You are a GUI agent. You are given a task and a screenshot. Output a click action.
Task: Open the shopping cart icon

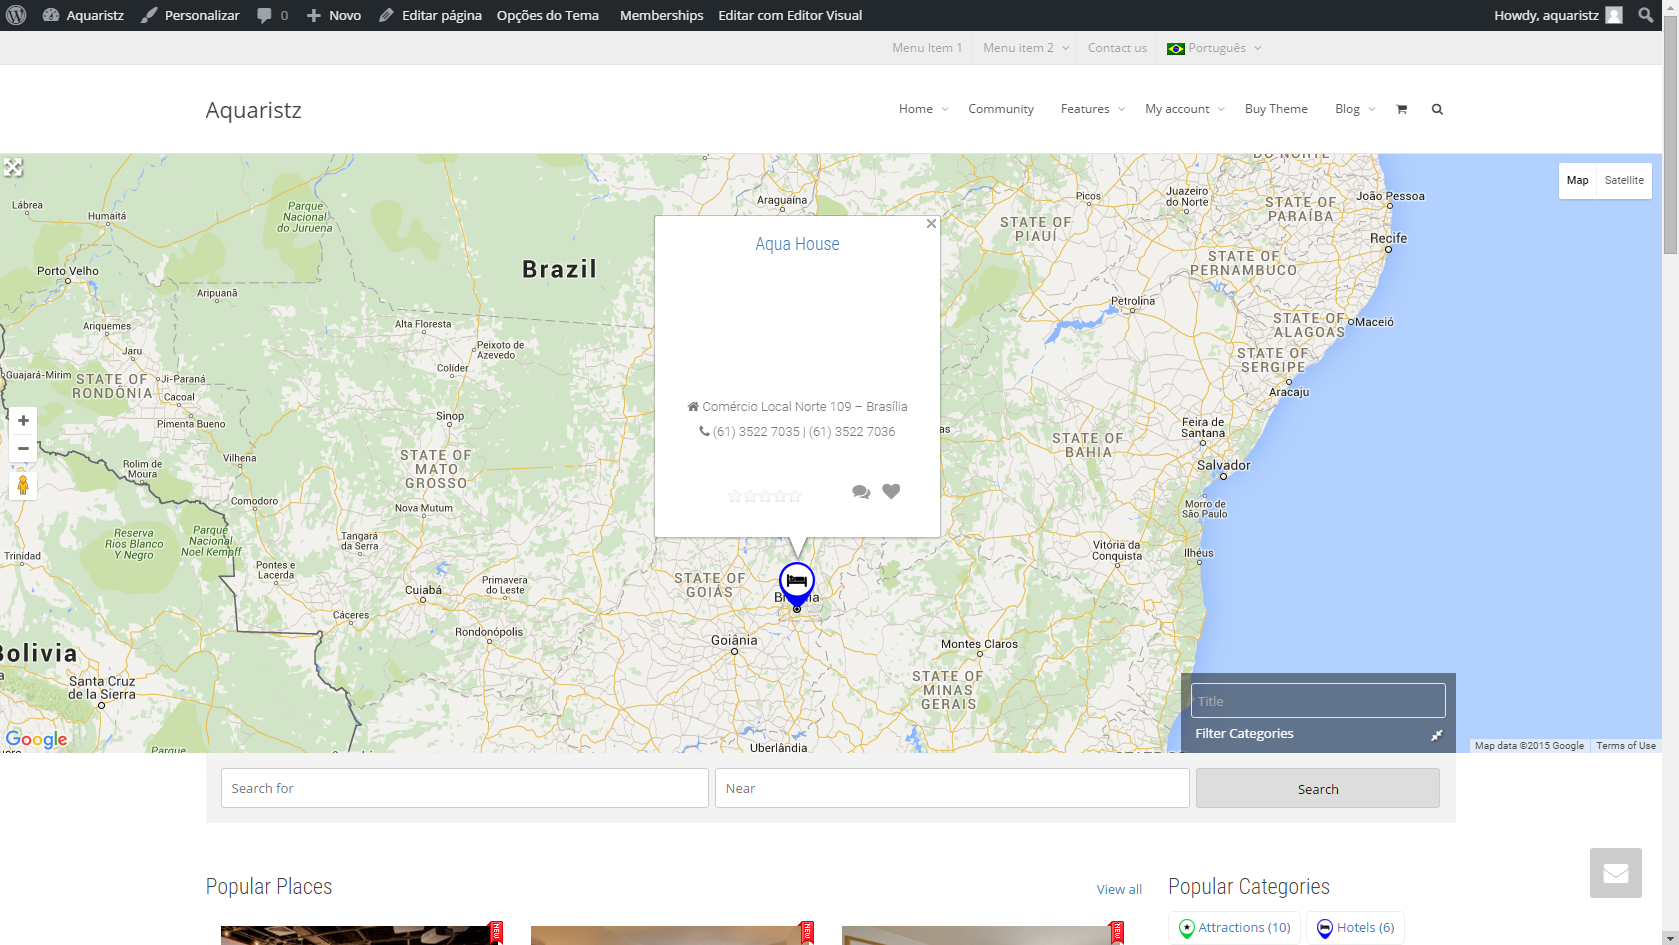tap(1401, 109)
